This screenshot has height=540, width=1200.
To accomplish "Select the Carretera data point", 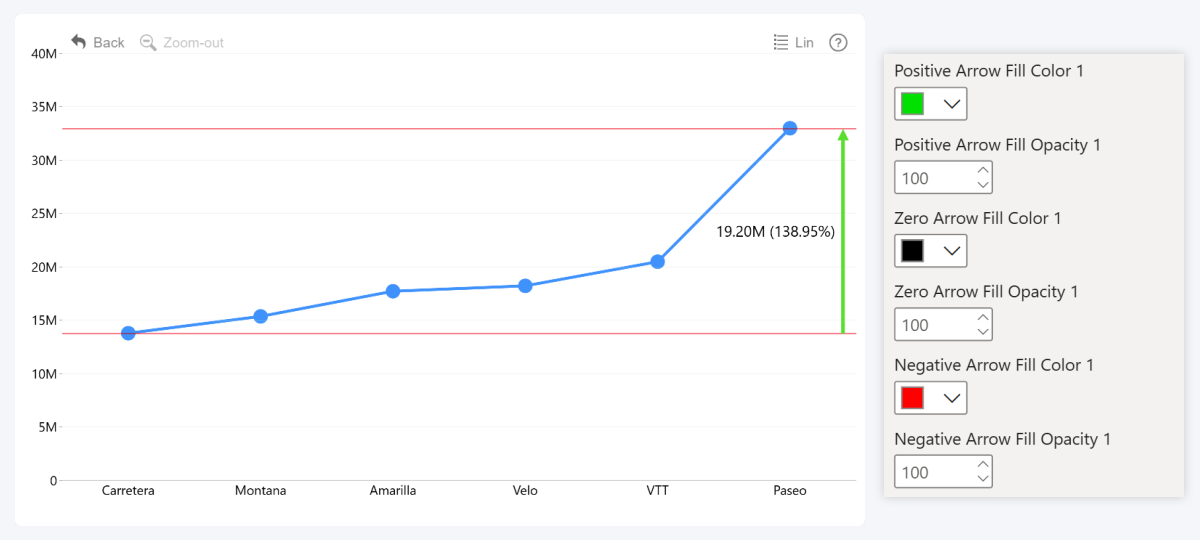I will click(128, 333).
